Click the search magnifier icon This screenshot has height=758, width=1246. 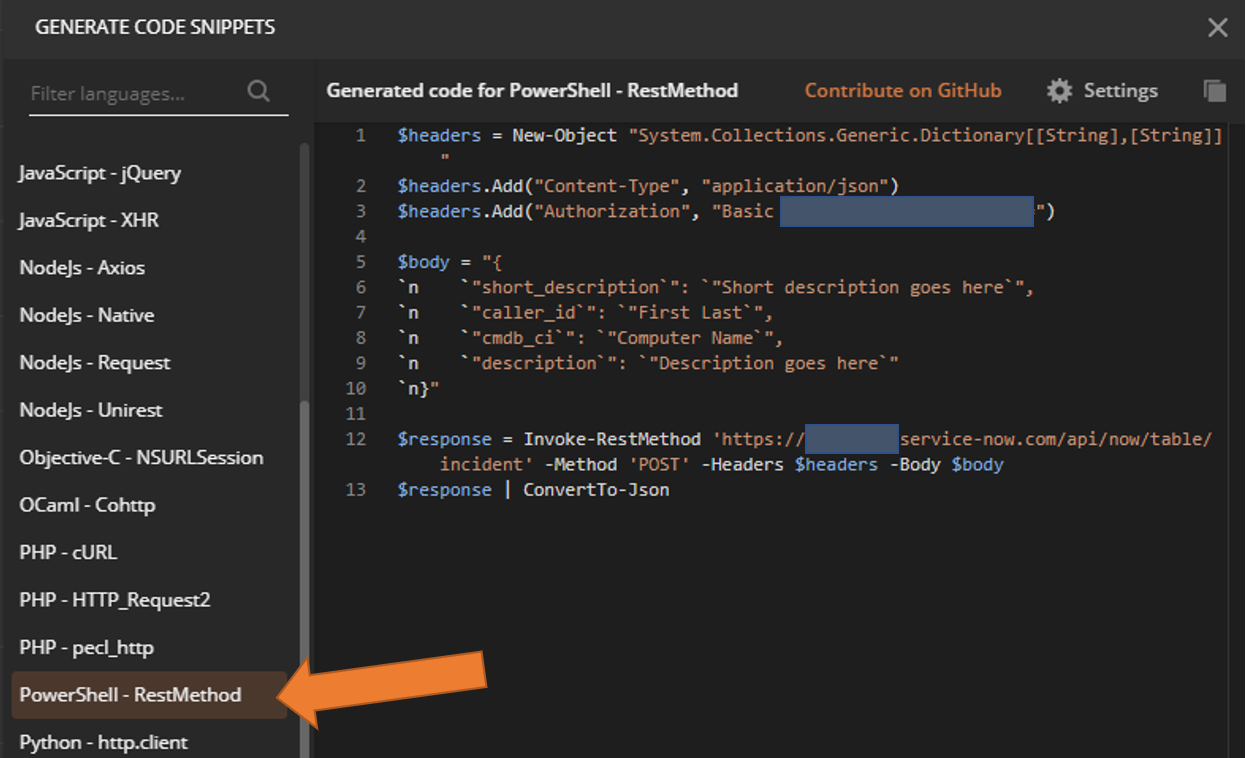pos(258,92)
